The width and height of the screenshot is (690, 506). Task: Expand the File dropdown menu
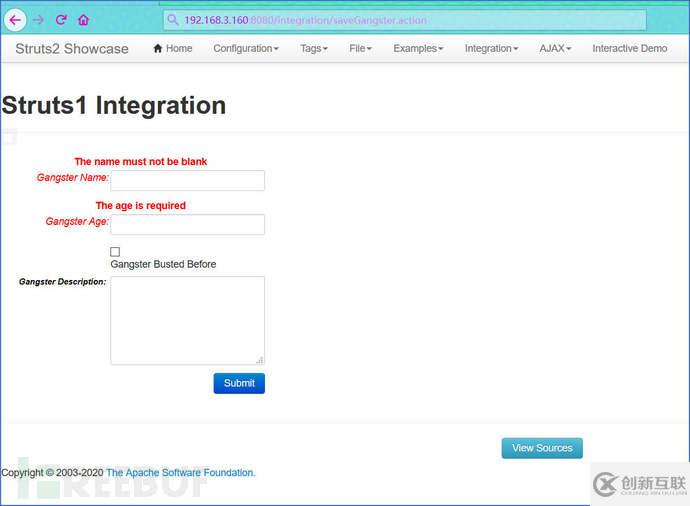[x=360, y=48]
